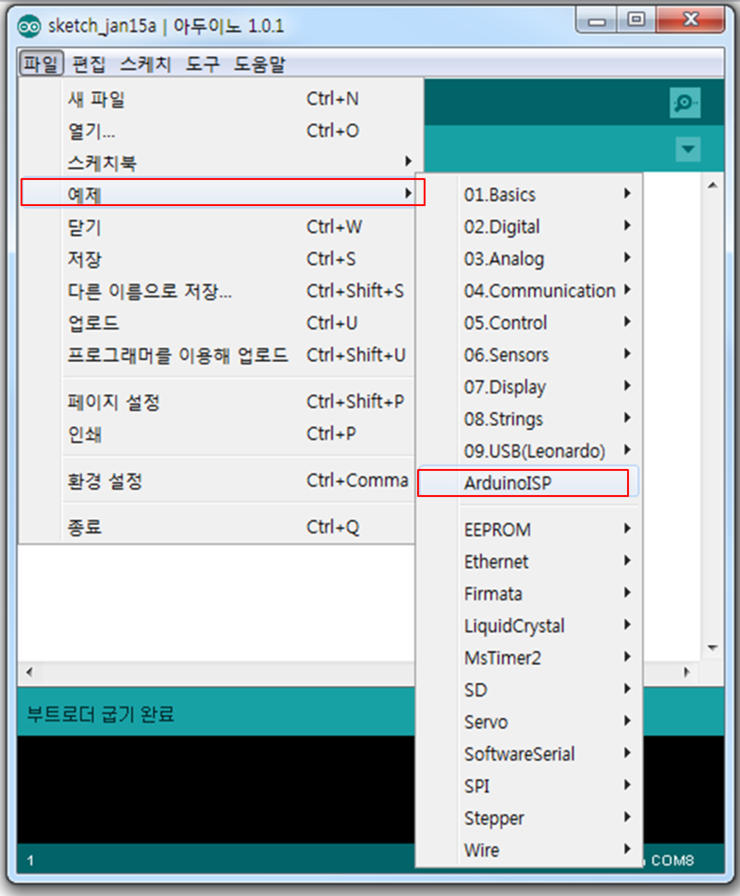Click the horizontal scrollbar left arrow

[x=28, y=672]
